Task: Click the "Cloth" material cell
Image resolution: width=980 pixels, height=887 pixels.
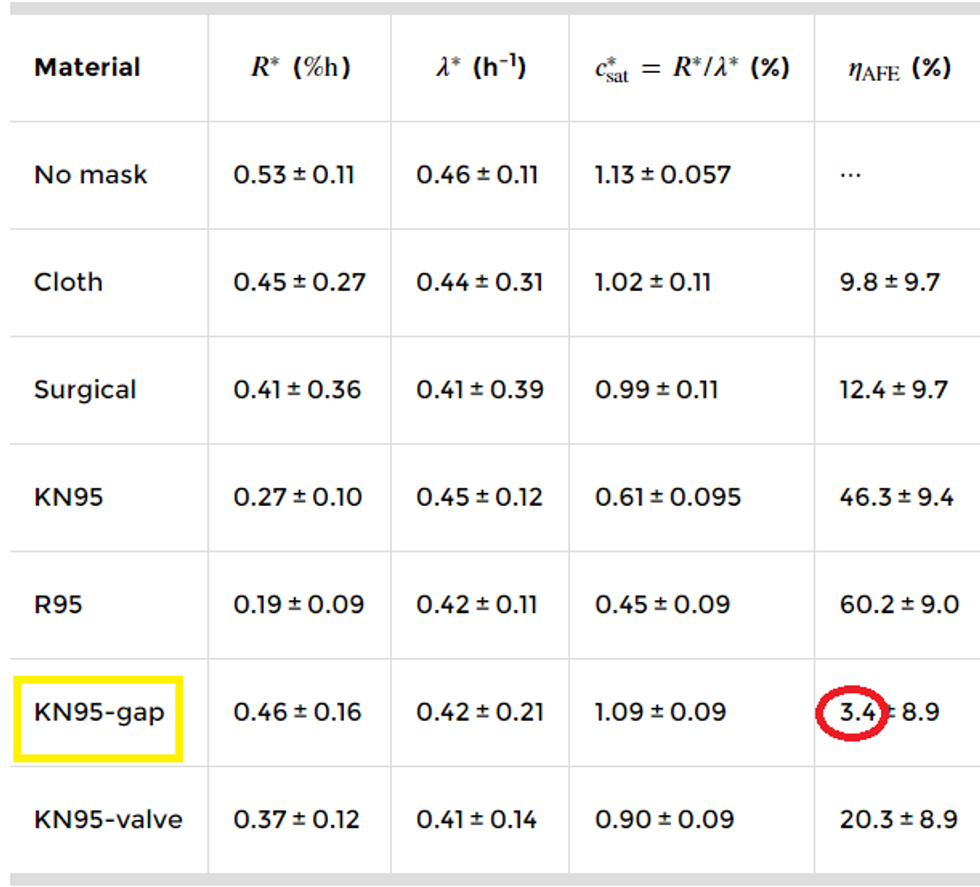Action: 68,282
